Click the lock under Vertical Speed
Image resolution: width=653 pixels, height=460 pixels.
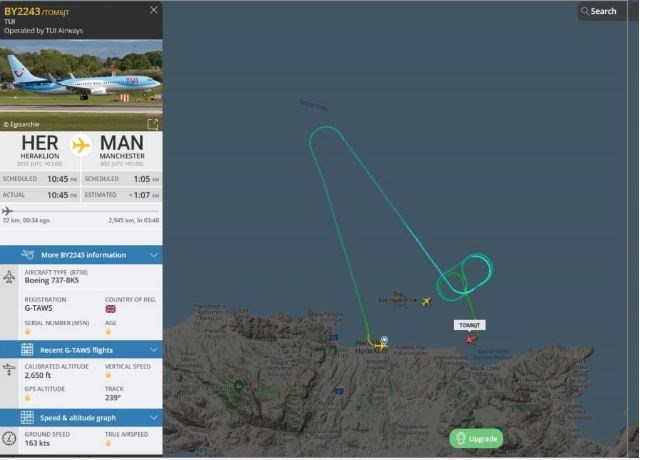(108, 375)
